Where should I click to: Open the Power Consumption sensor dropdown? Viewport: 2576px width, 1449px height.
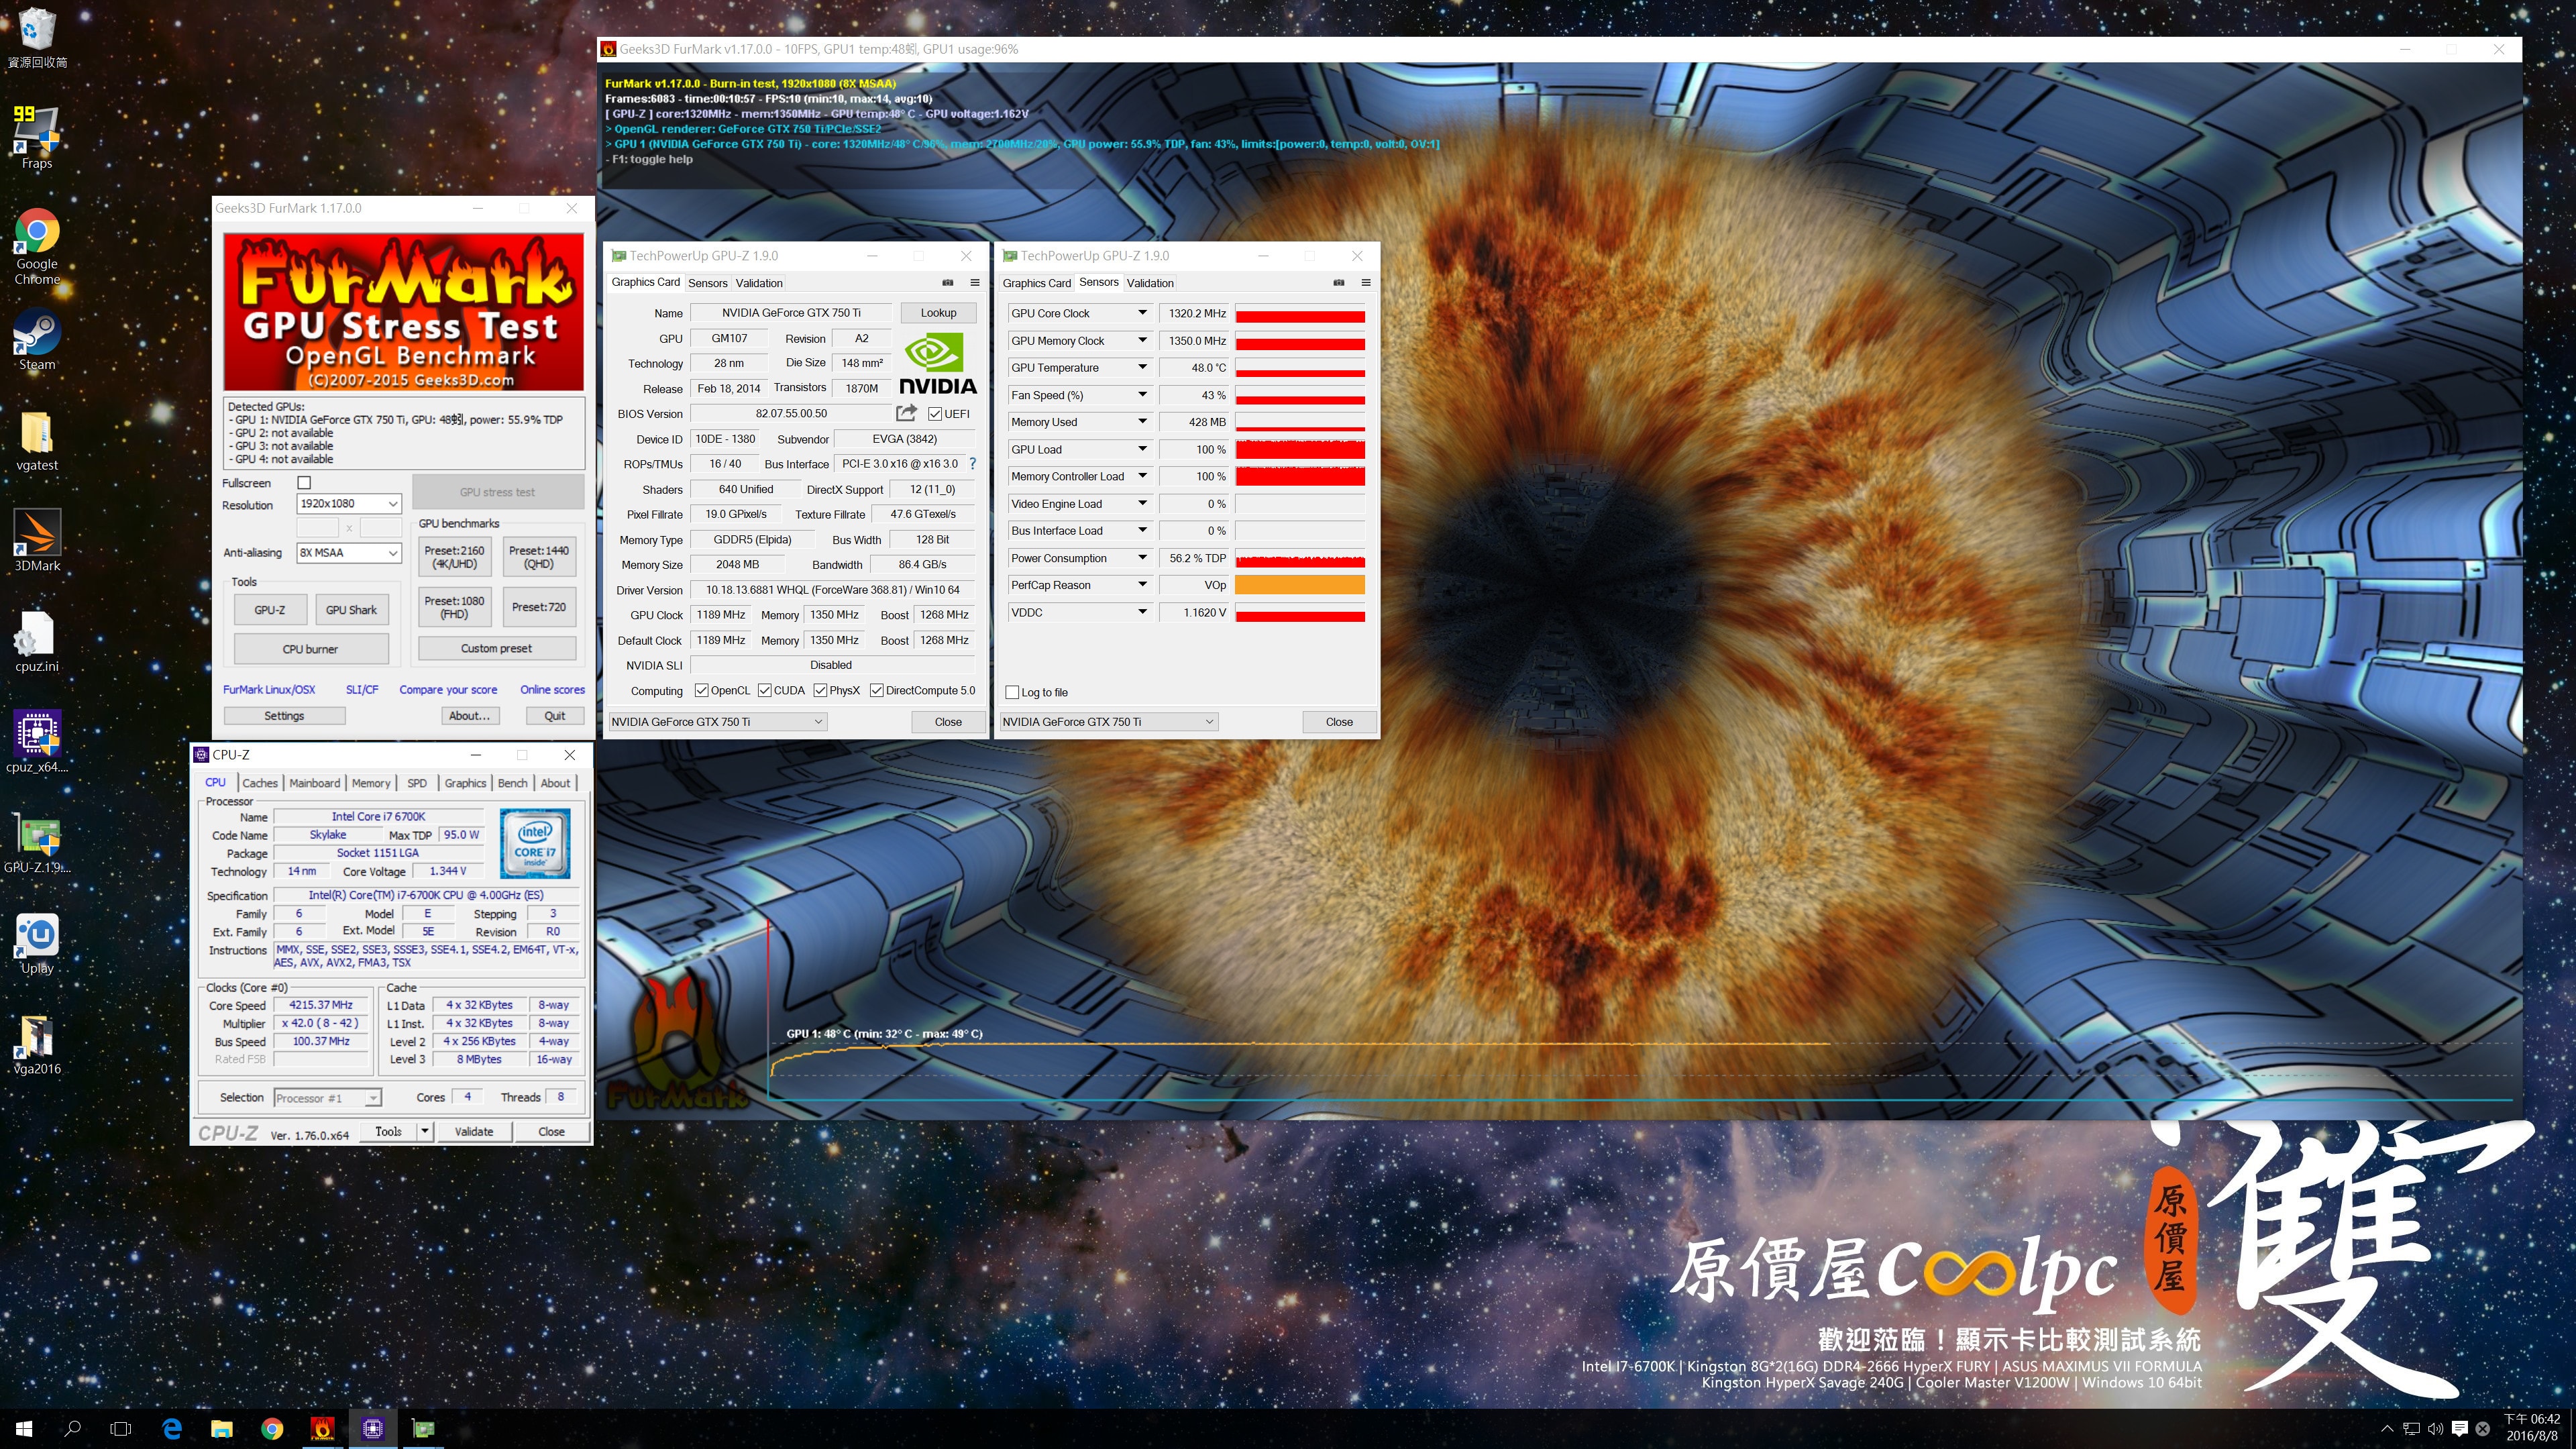click(1142, 558)
